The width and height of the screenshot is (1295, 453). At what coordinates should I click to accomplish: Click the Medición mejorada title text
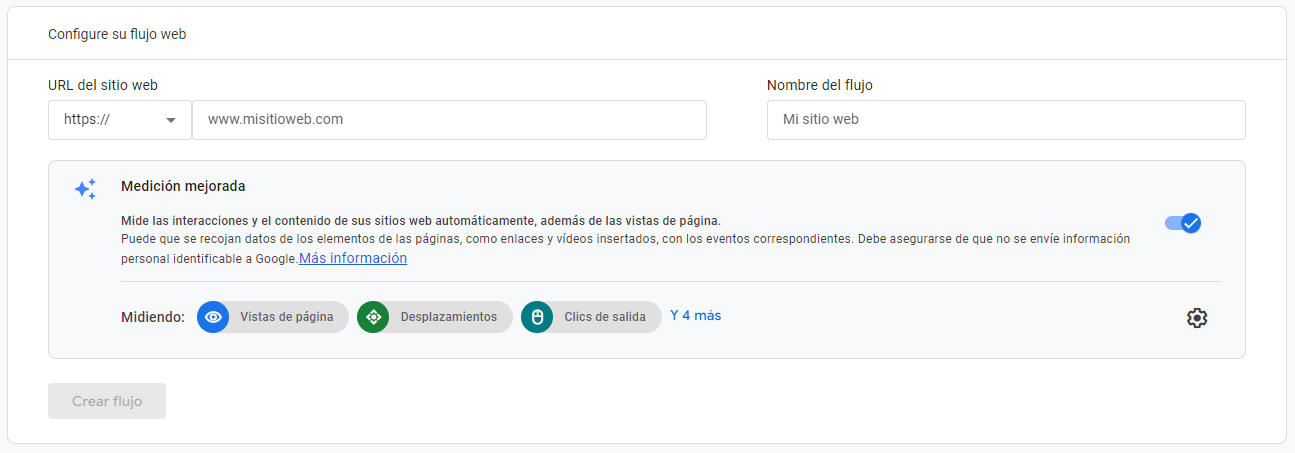point(183,186)
